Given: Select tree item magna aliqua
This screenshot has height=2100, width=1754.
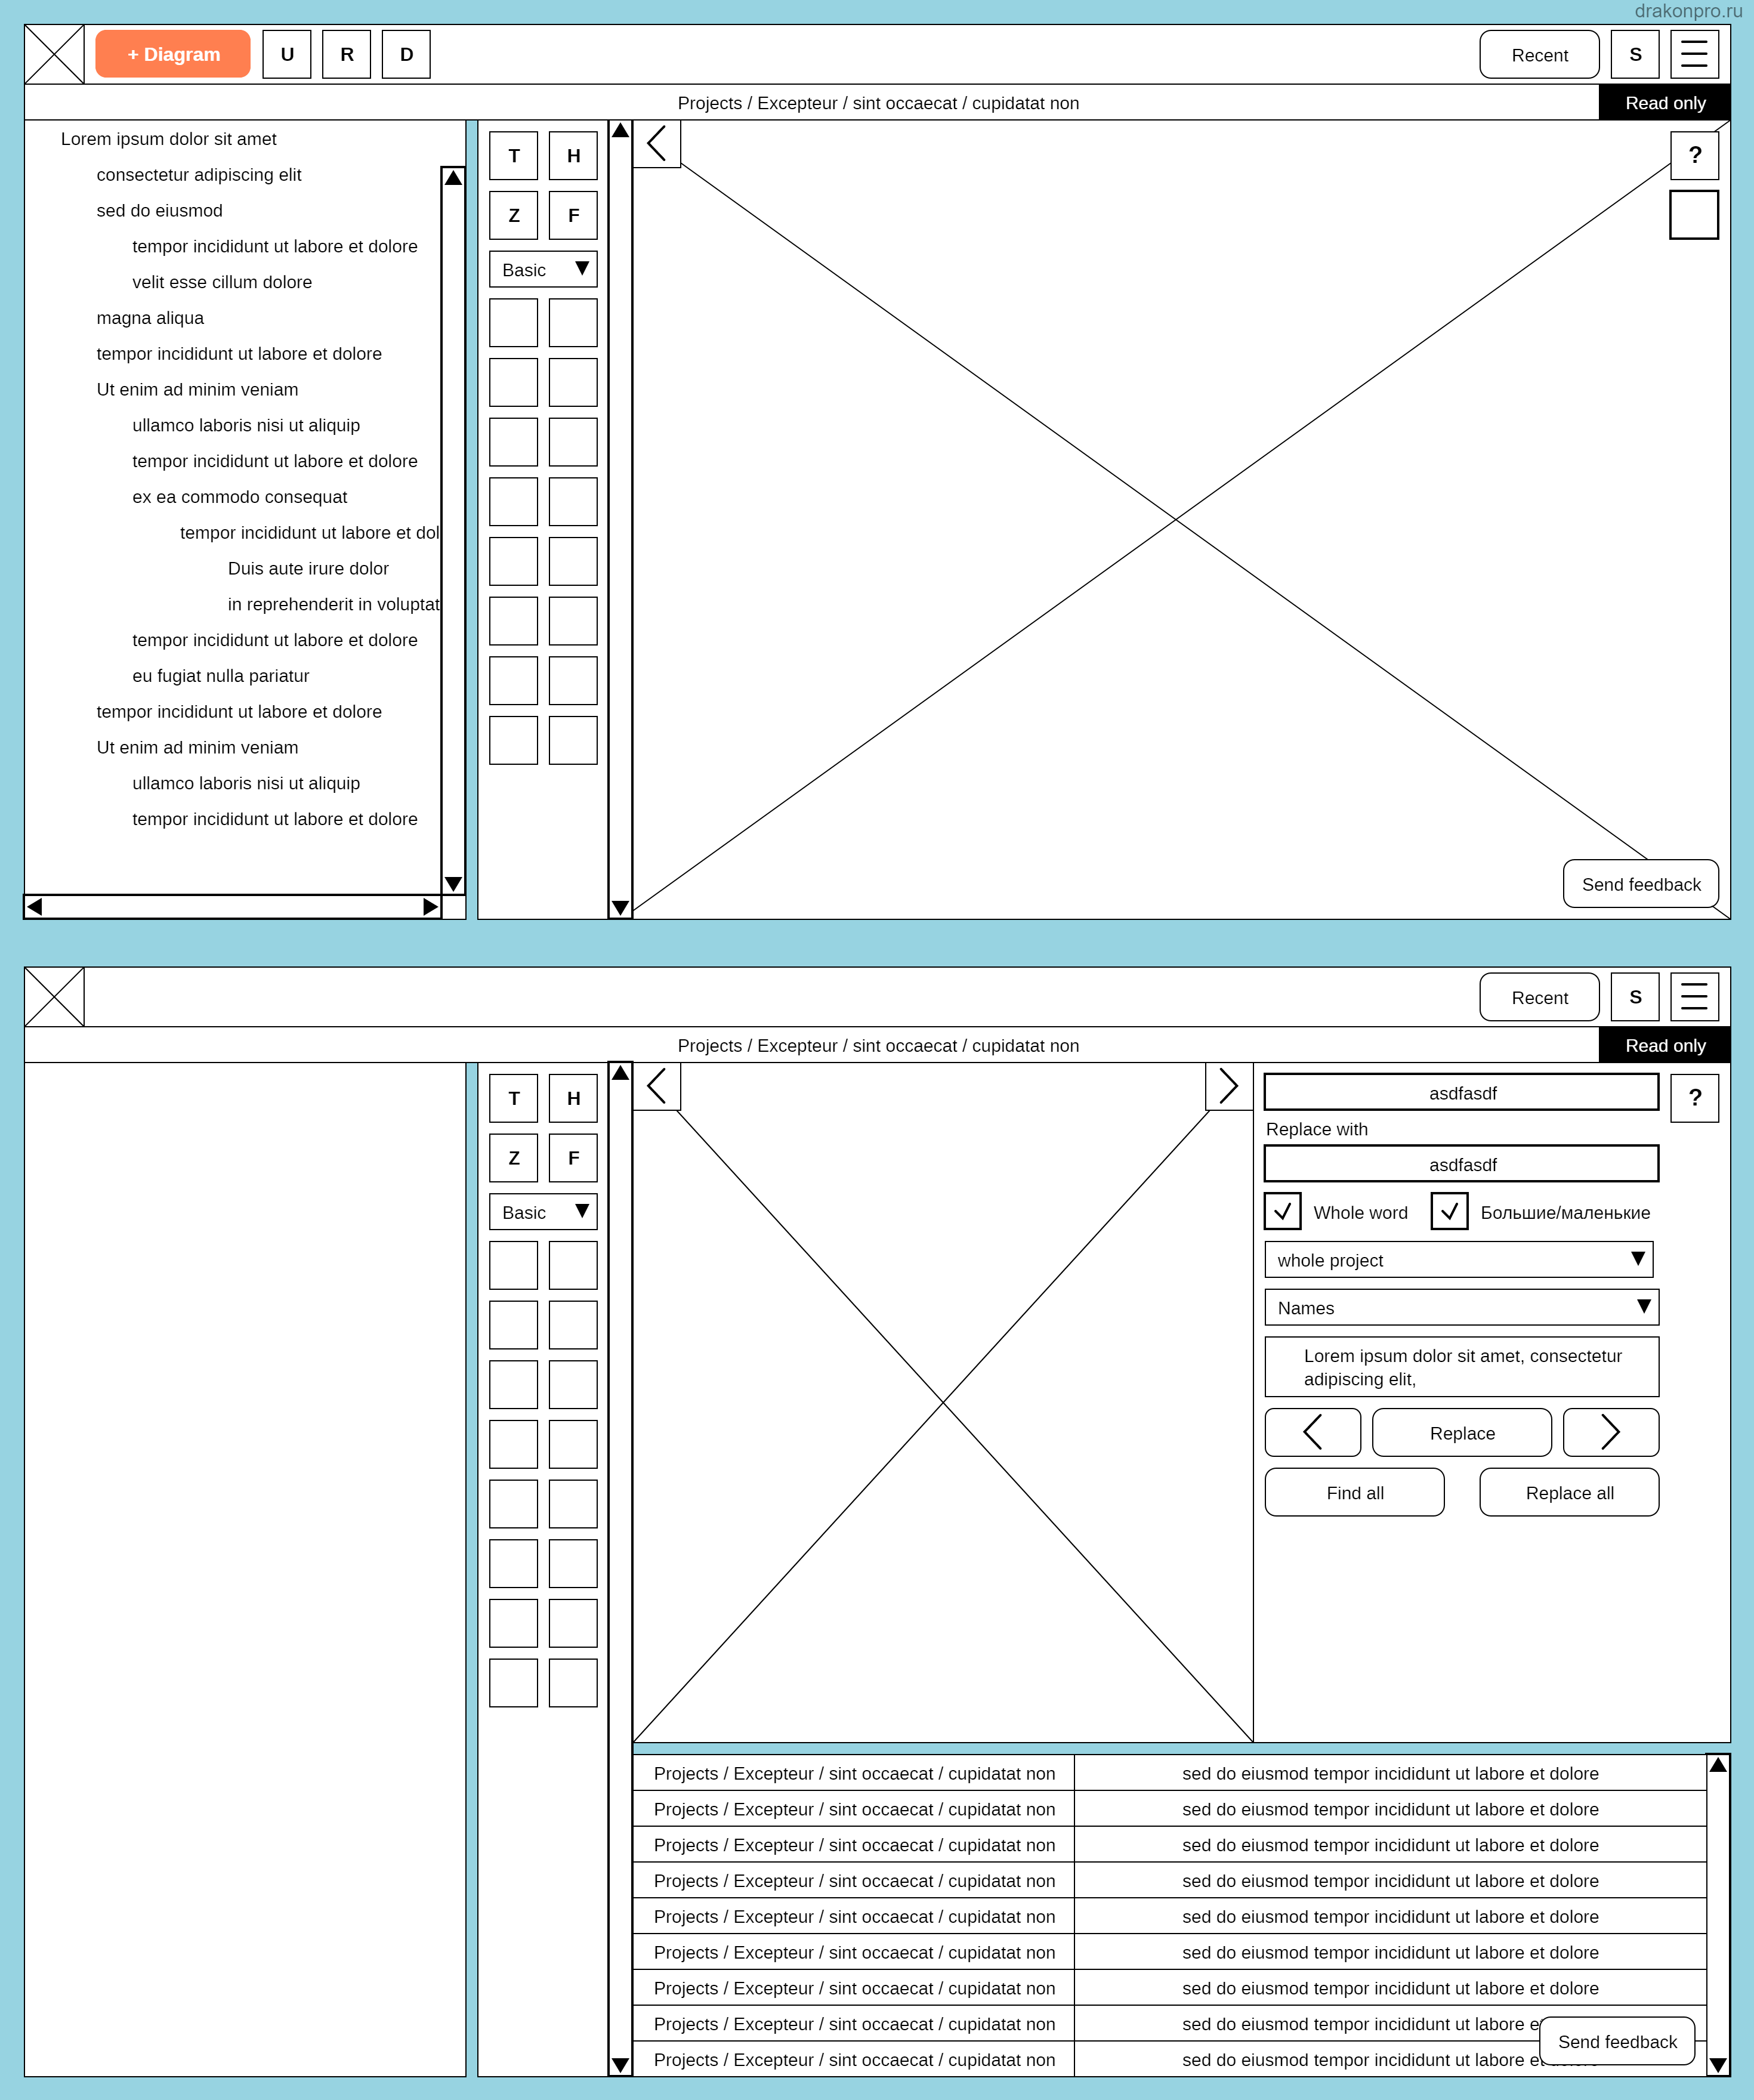Looking at the screenshot, I should pyautogui.click(x=150, y=318).
